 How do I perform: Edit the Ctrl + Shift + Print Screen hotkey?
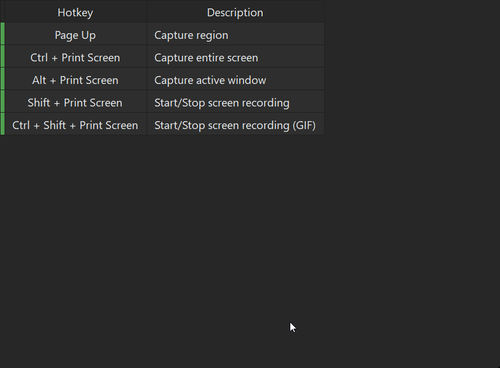point(75,124)
